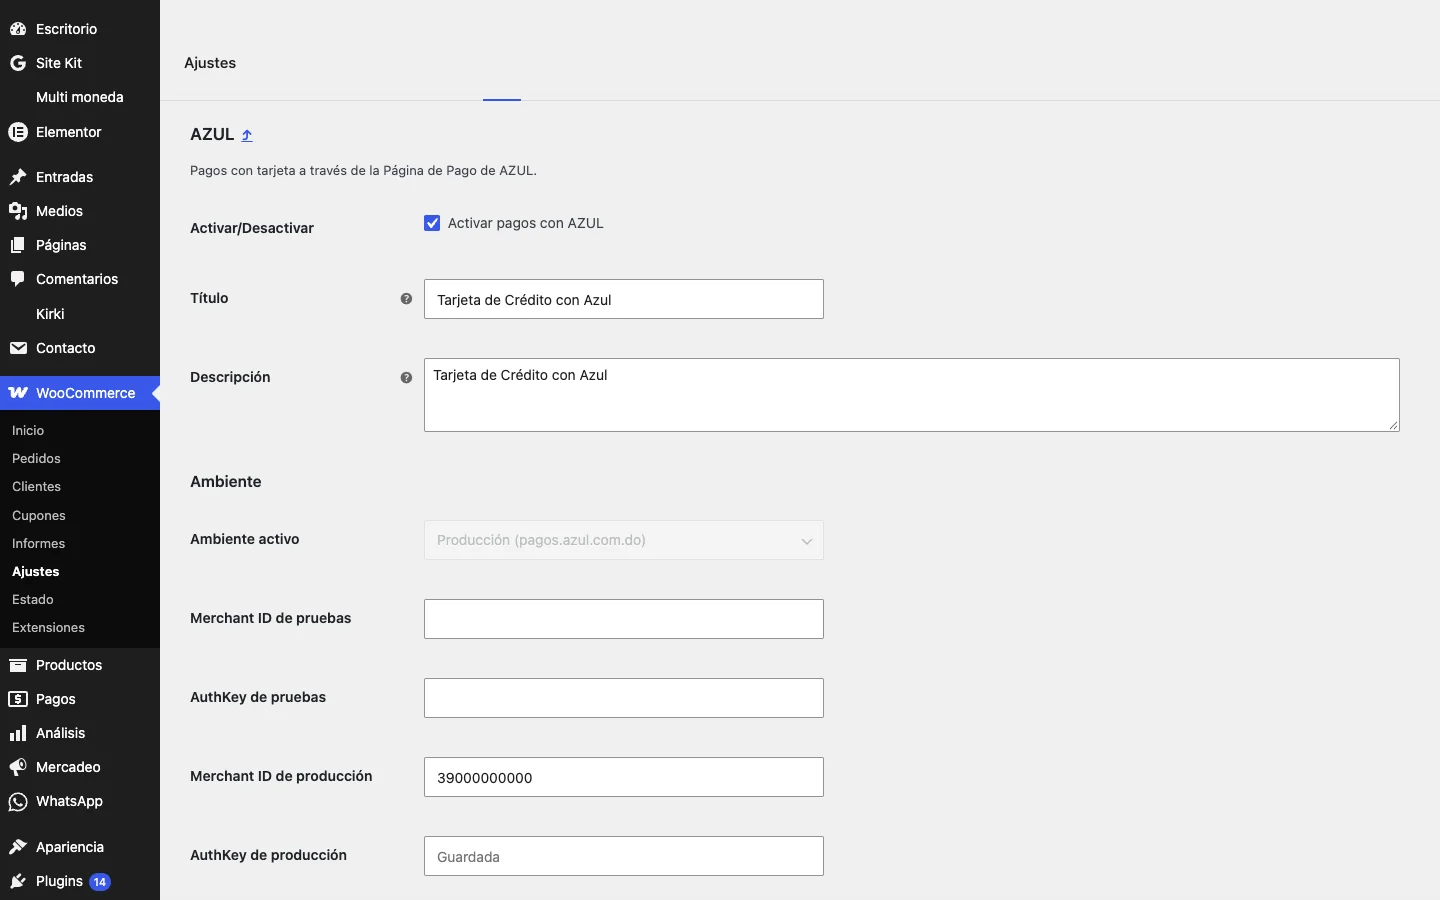The width and height of the screenshot is (1440, 900).
Task: Open Extensiones submenu link
Action: [48, 627]
